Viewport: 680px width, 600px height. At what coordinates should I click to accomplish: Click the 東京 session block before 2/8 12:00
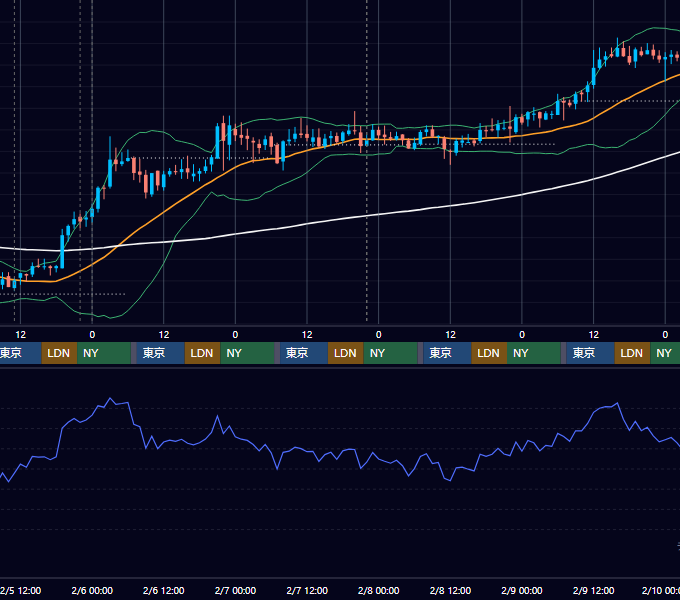pyautogui.click(x=447, y=353)
